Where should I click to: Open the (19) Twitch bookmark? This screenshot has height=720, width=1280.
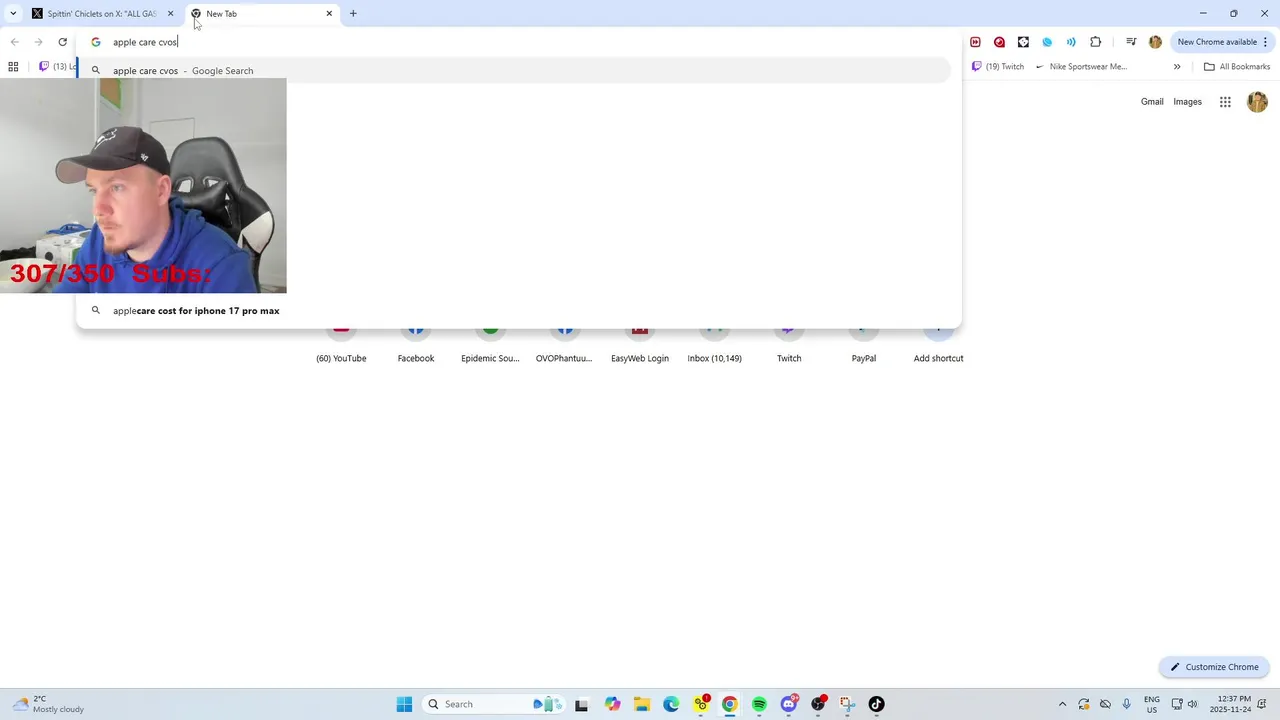[998, 67]
